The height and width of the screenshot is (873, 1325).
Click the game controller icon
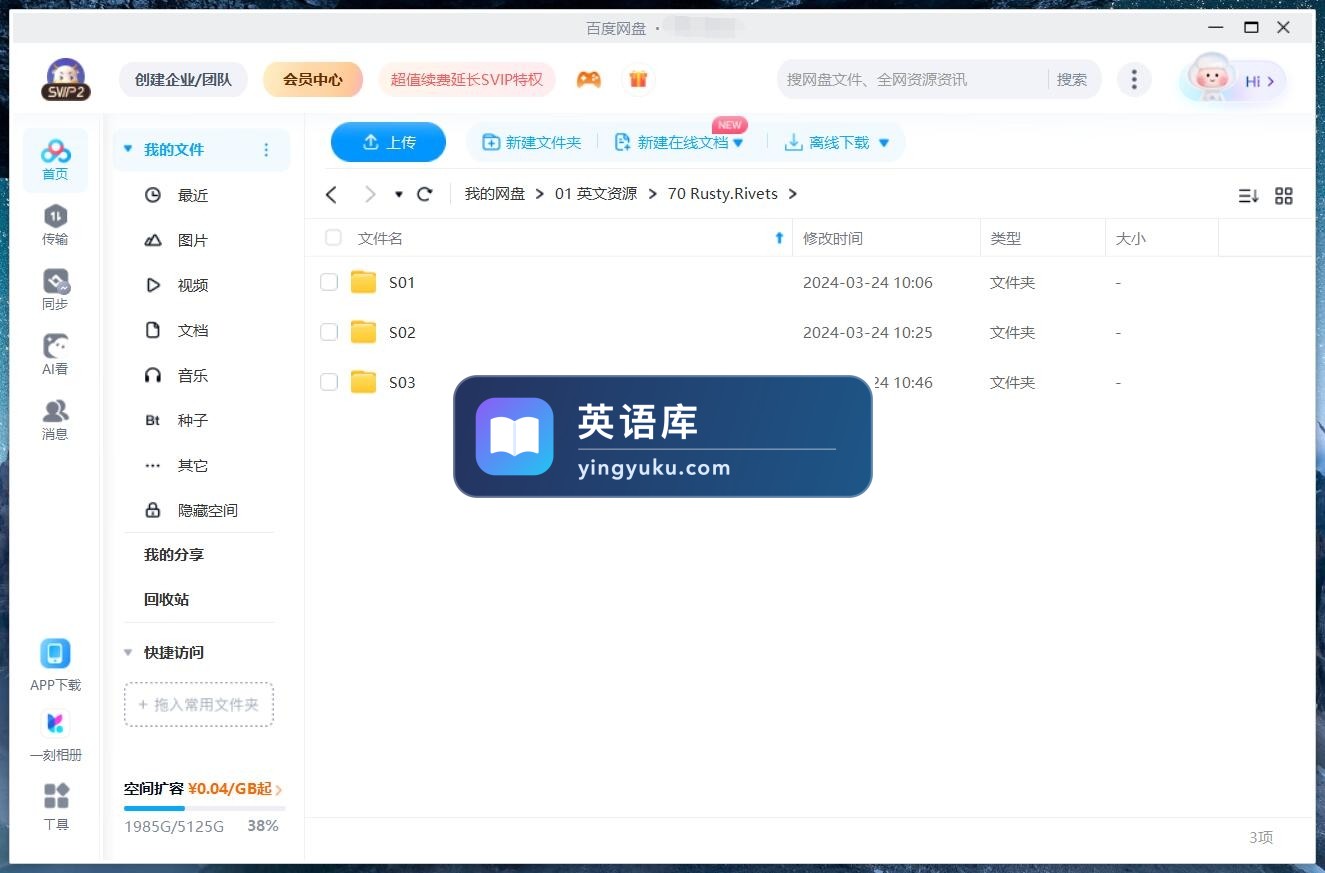pyautogui.click(x=589, y=79)
